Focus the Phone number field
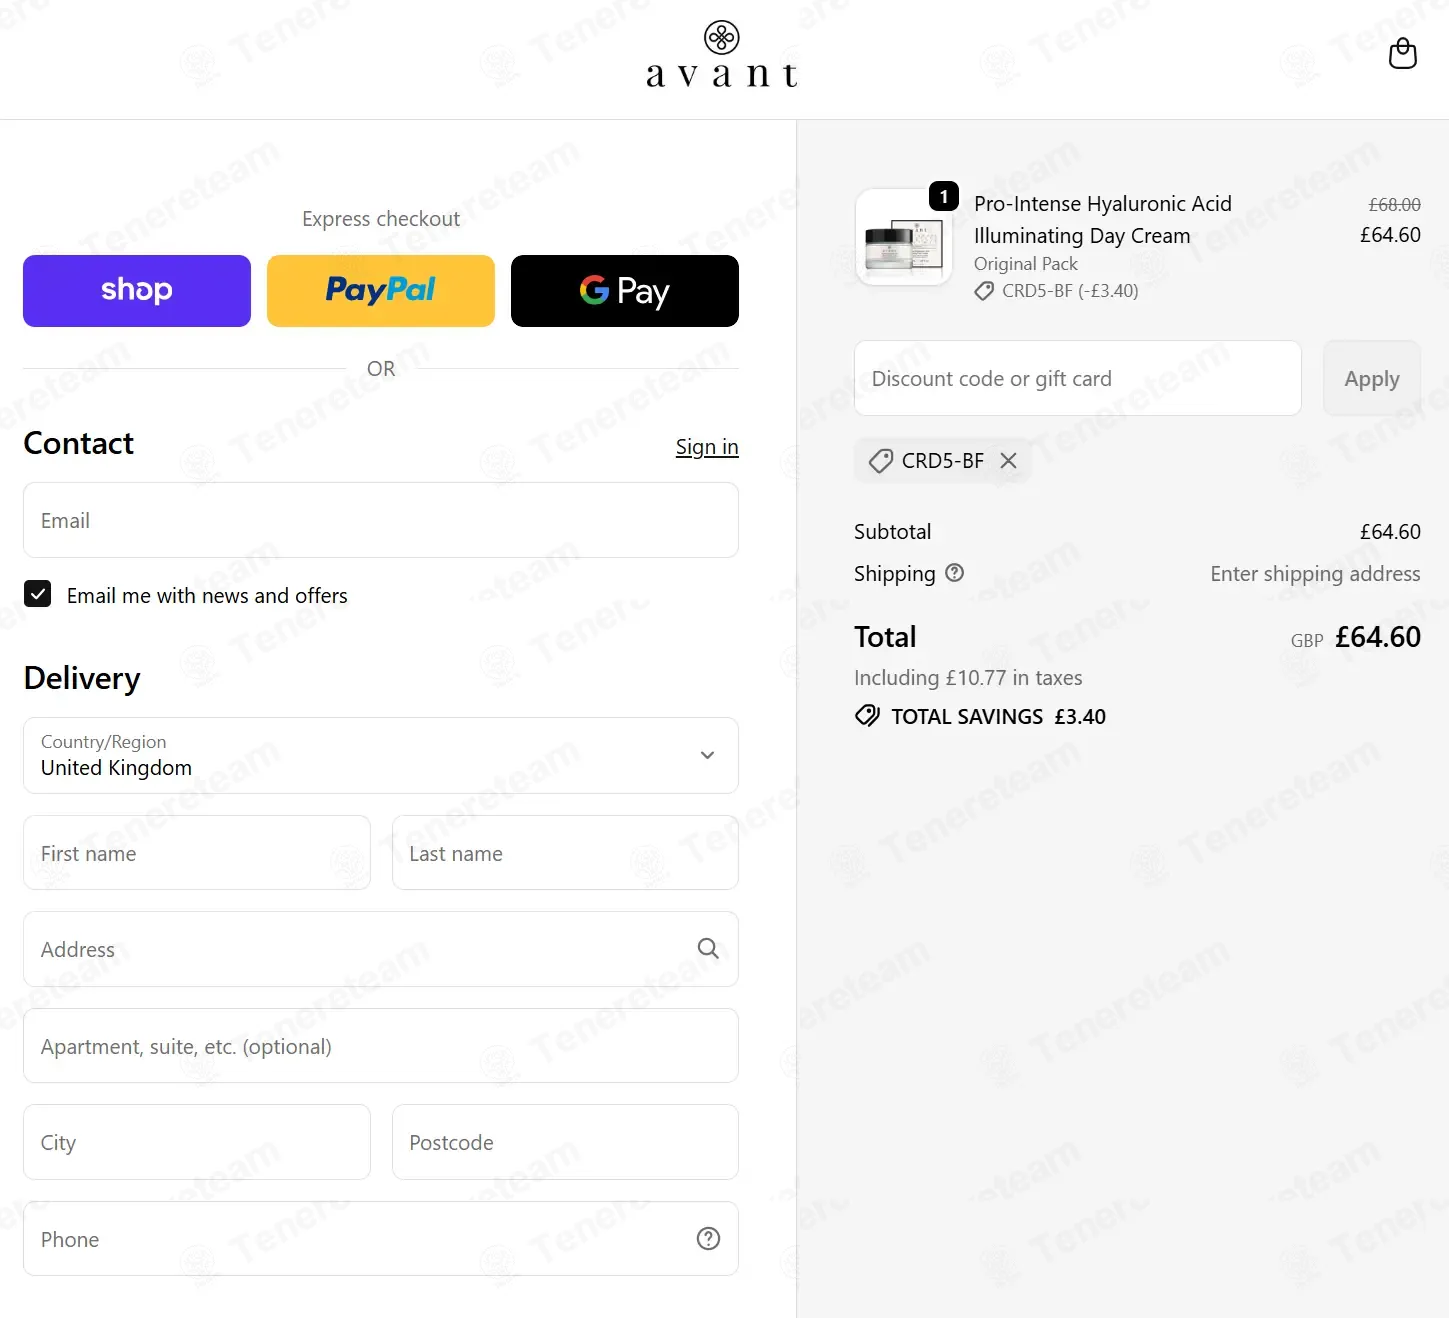Image resolution: width=1449 pixels, height=1318 pixels. click(381, 1239)
